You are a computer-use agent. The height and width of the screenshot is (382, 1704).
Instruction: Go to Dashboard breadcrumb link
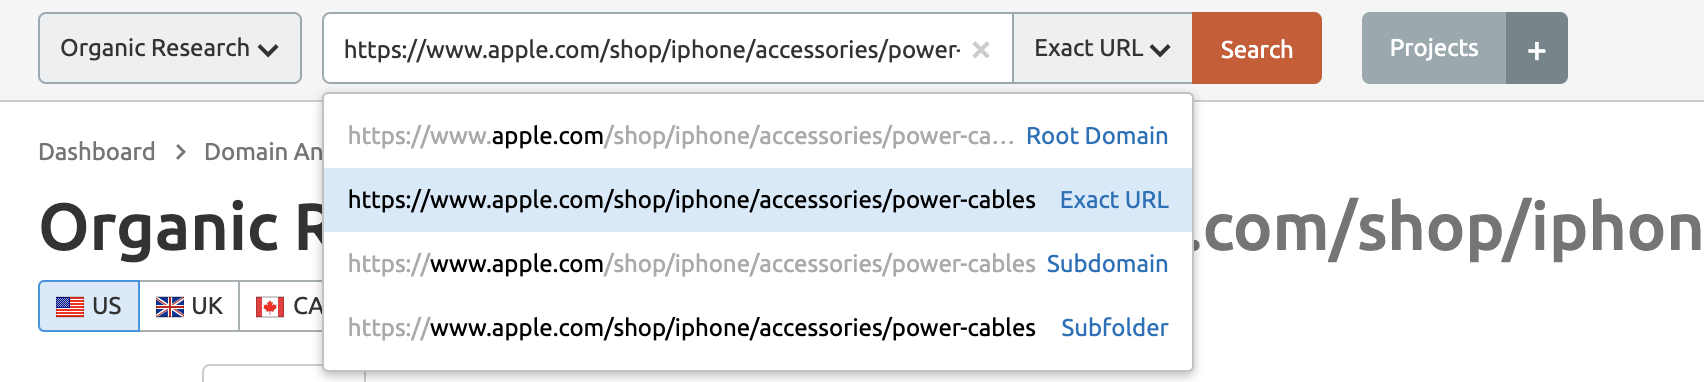pos(97,152)
